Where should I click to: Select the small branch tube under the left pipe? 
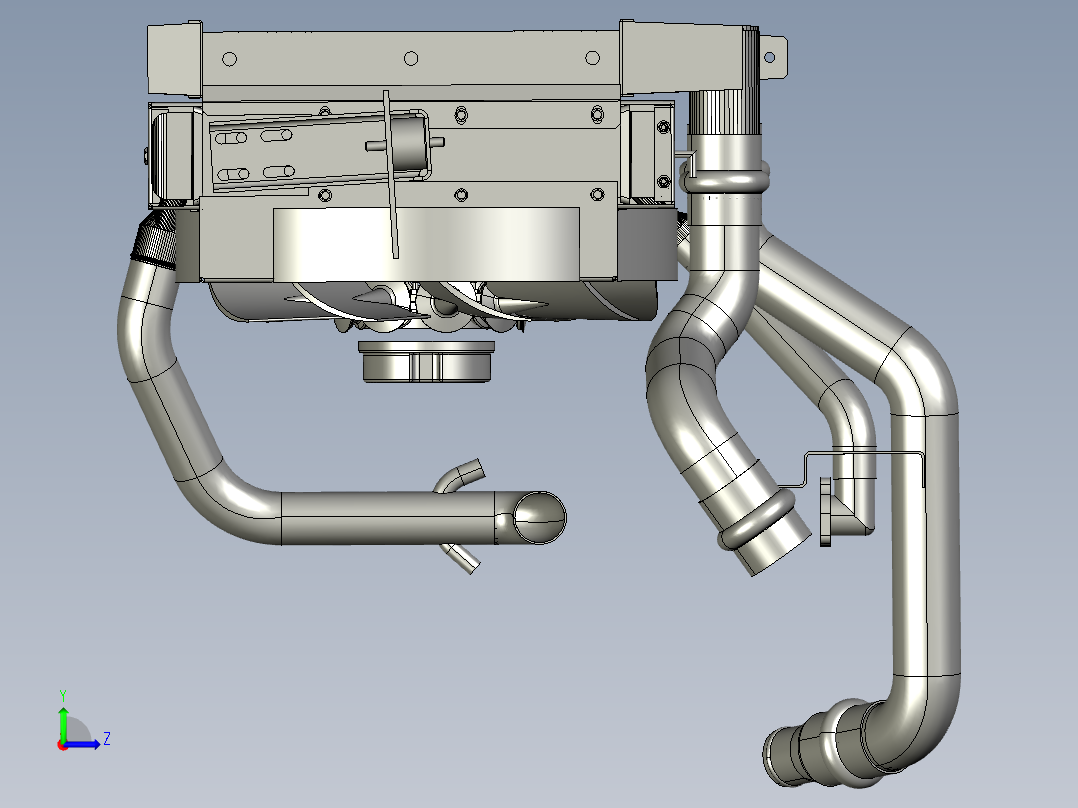pyautogui.click(x=459, y=558)
